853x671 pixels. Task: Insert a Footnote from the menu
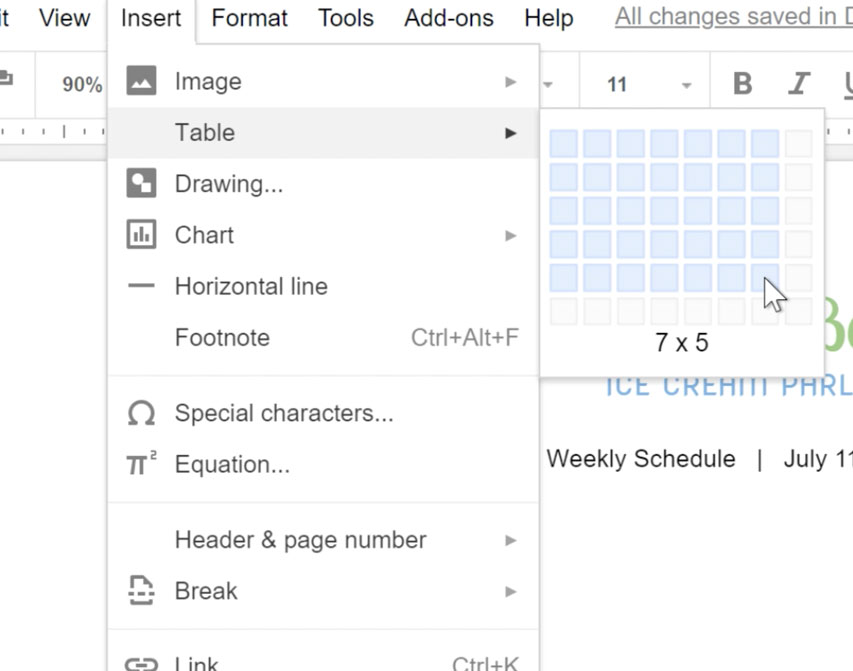(222, 338)
